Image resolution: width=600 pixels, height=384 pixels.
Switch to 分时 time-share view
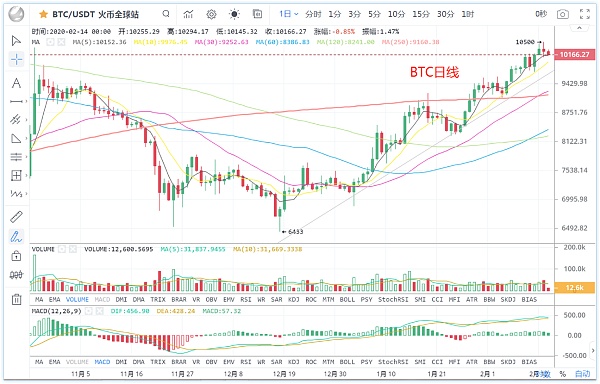click(x=313, y=15)
